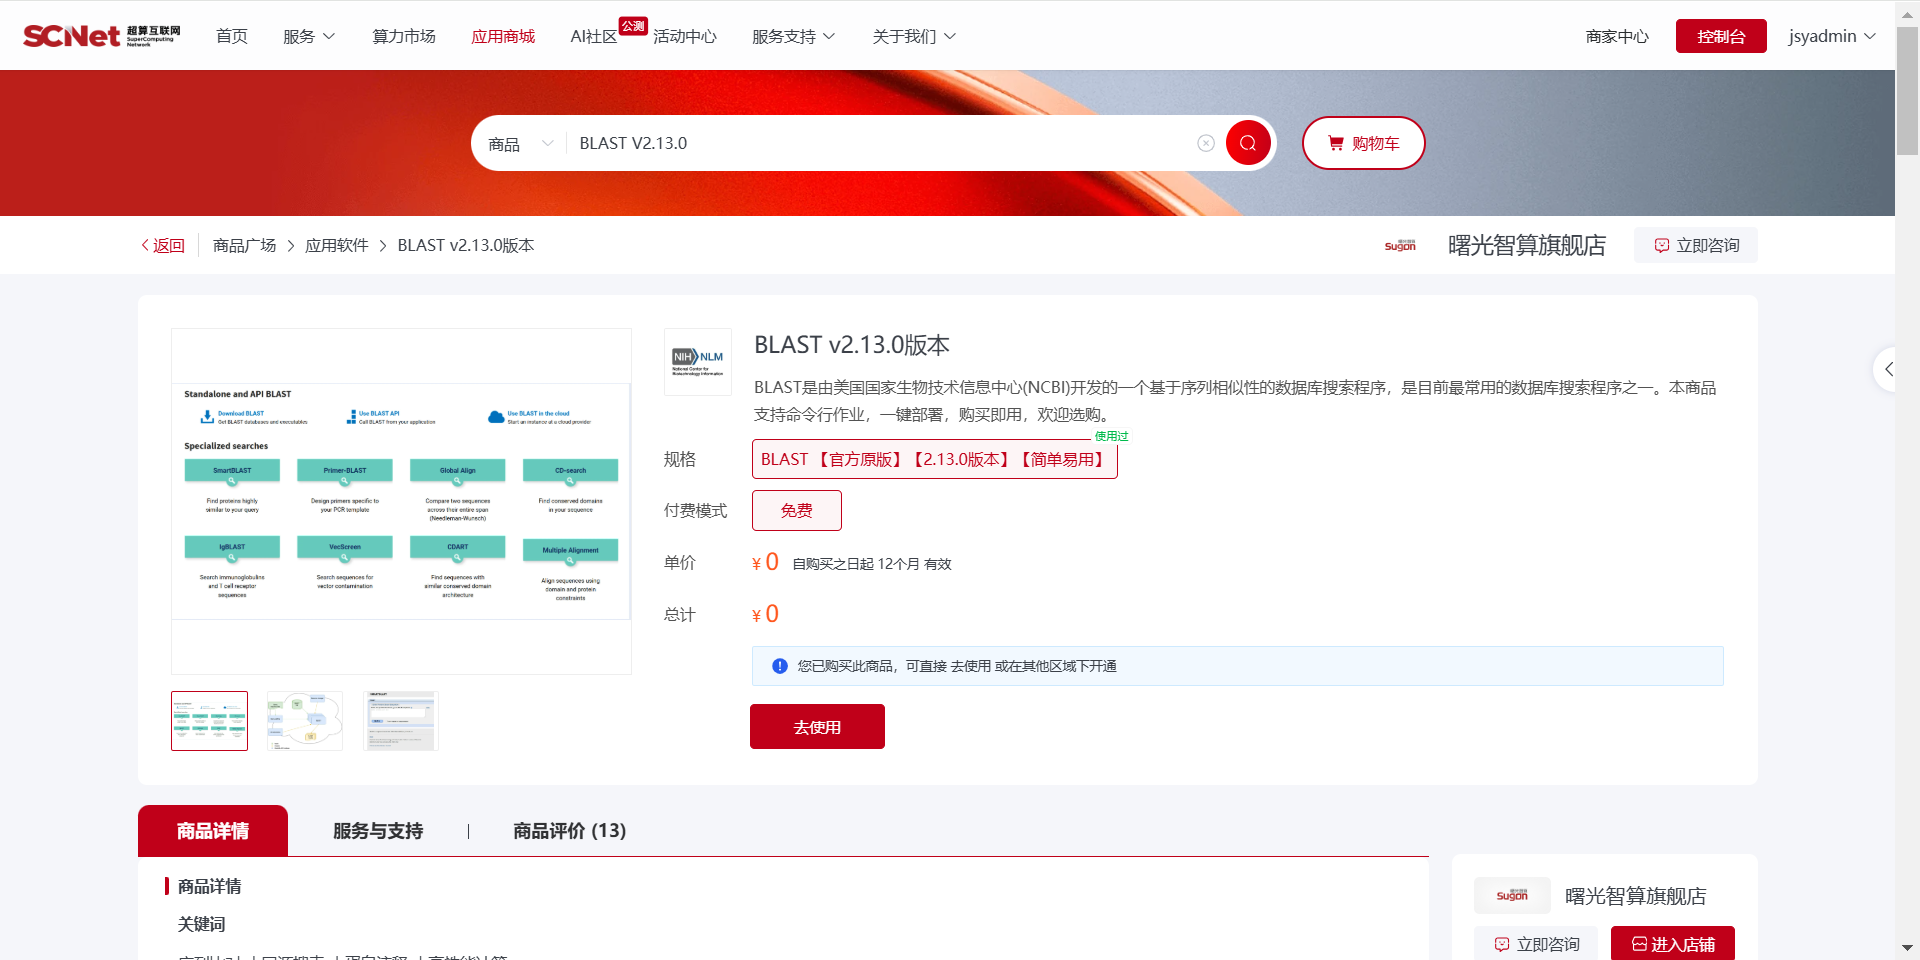Select the second product thumbnail image
1920x960 pixels.
tap(305, 720)
